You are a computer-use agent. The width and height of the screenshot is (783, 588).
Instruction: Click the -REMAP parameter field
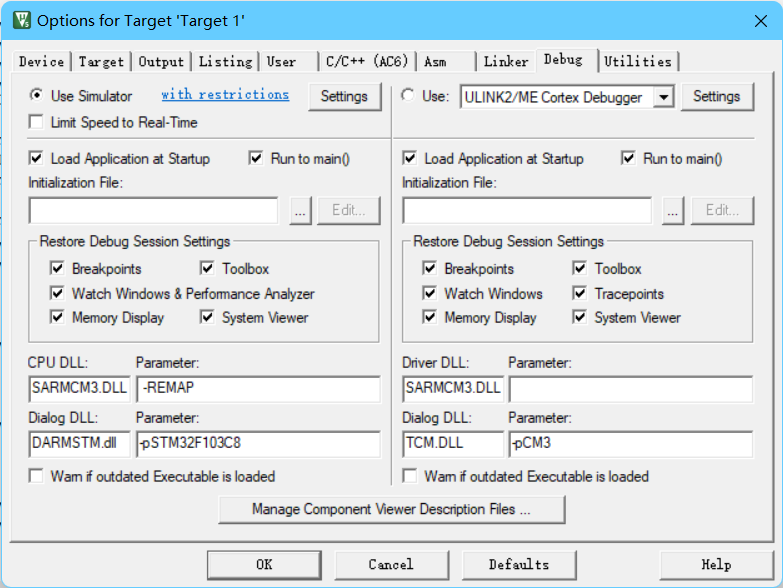[x=258, y=388]
